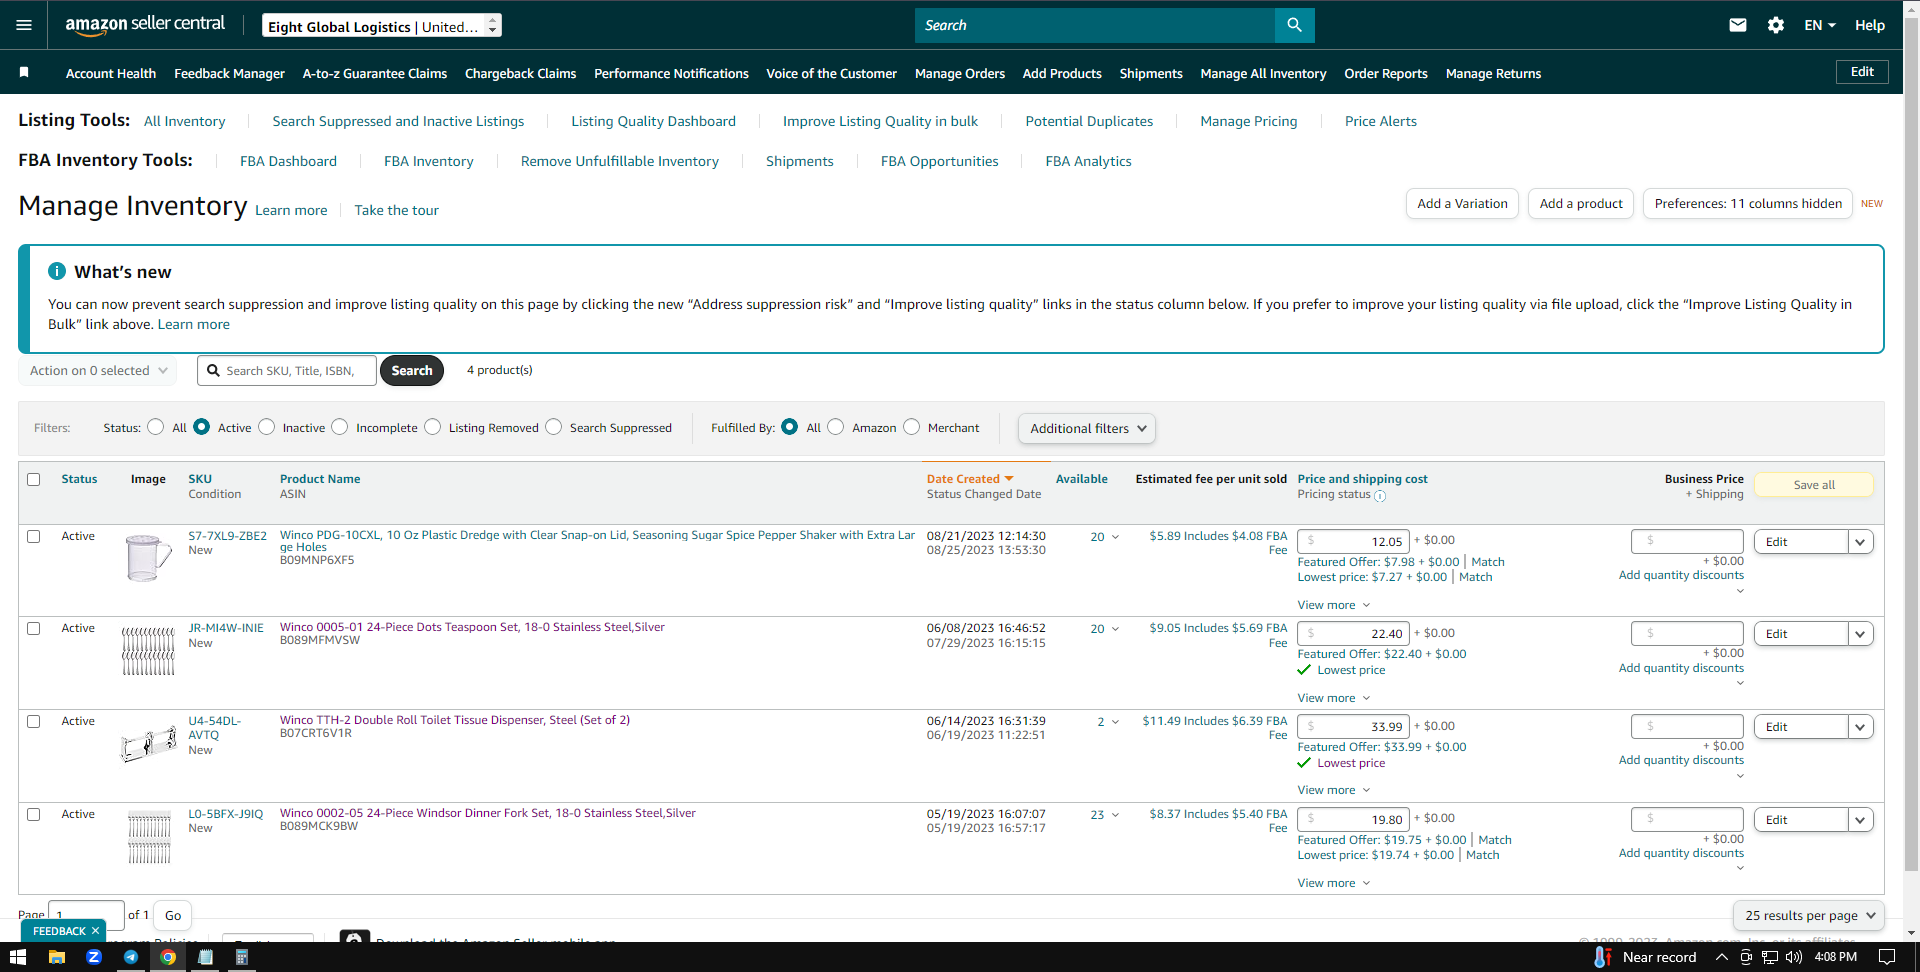Viewport: 1920px width, 972px height.
Task: Show hidden tray icons chevron
Action: point(1722,957)
